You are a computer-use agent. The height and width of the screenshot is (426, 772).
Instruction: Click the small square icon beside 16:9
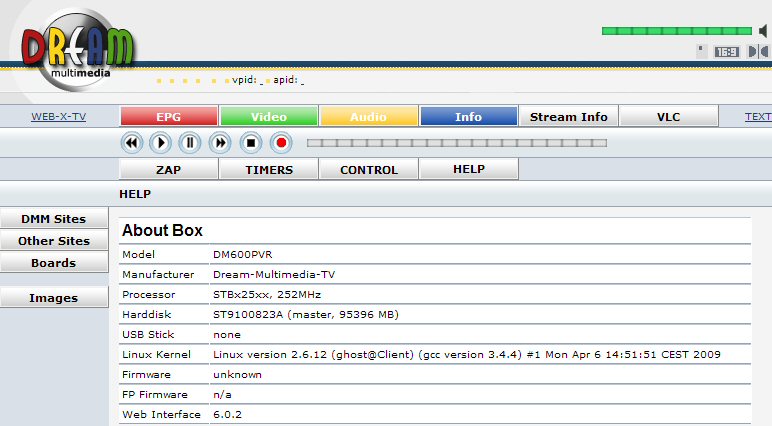click(702, 51)
